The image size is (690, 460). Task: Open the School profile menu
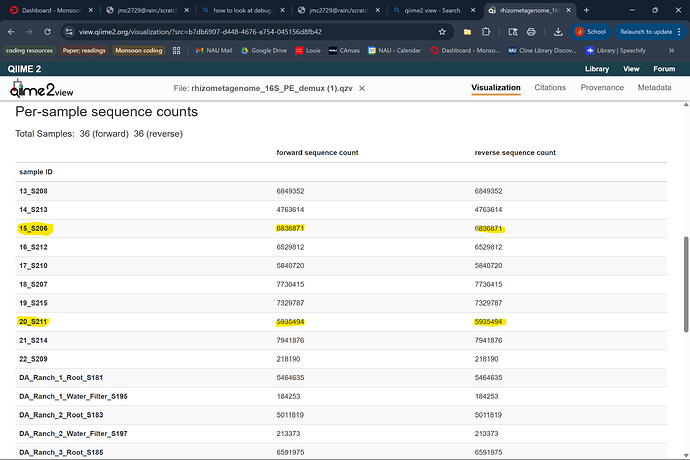(590, 31)
